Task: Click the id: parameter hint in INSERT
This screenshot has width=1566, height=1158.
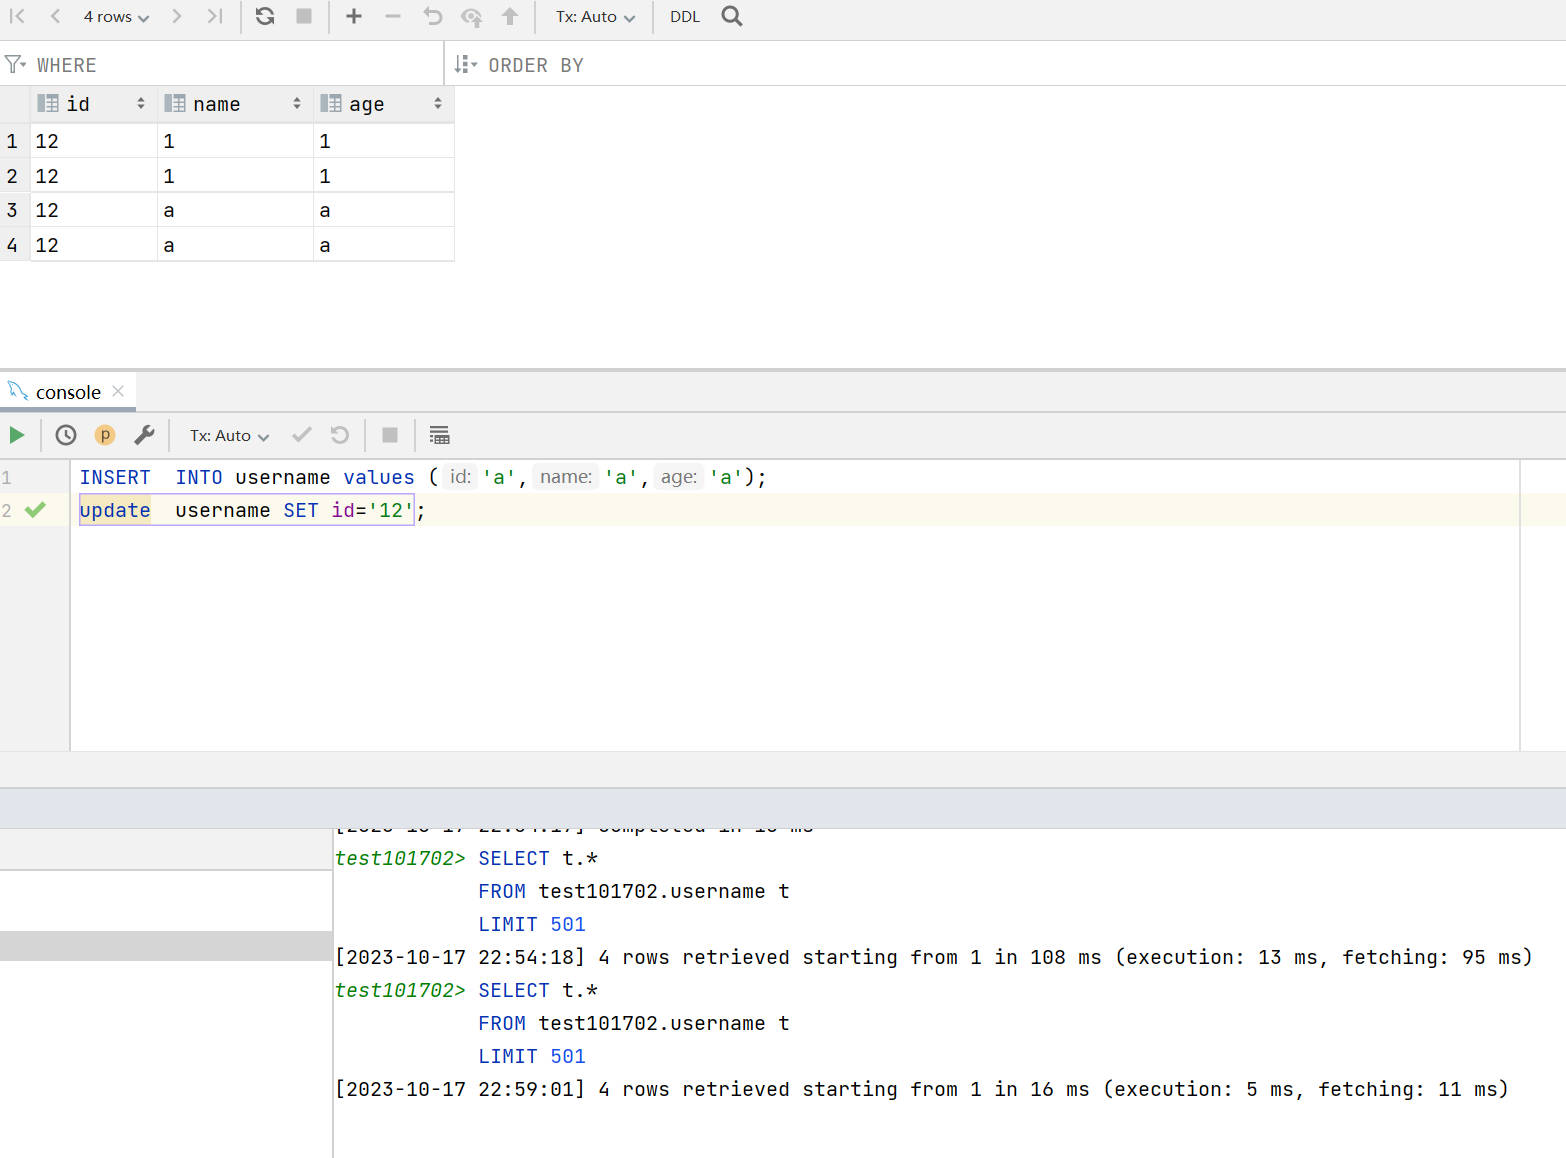Action: pyautogui.click(x=460, y=477)
